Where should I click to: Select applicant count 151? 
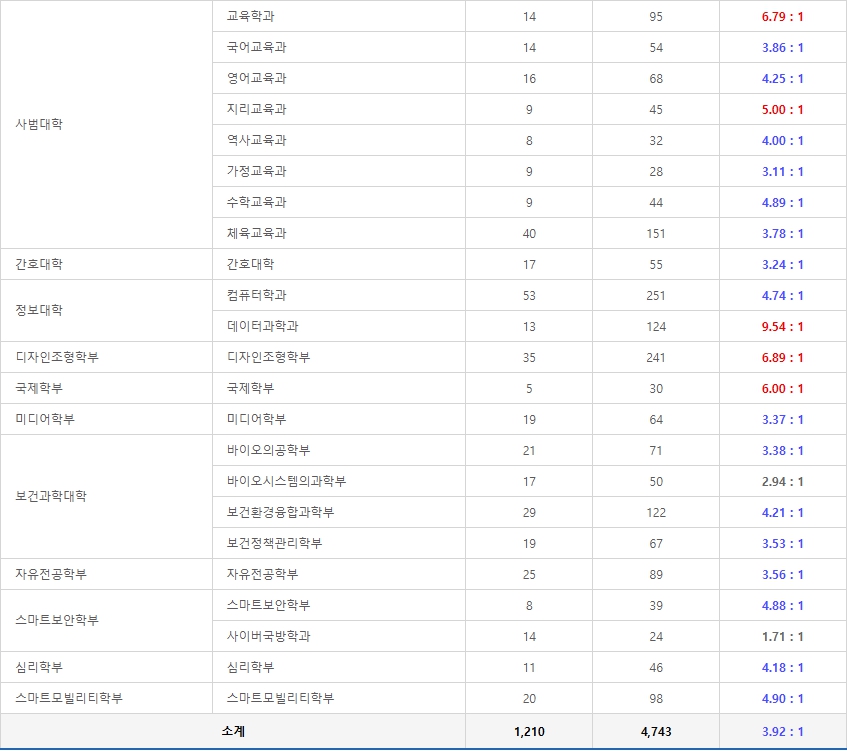656,234
